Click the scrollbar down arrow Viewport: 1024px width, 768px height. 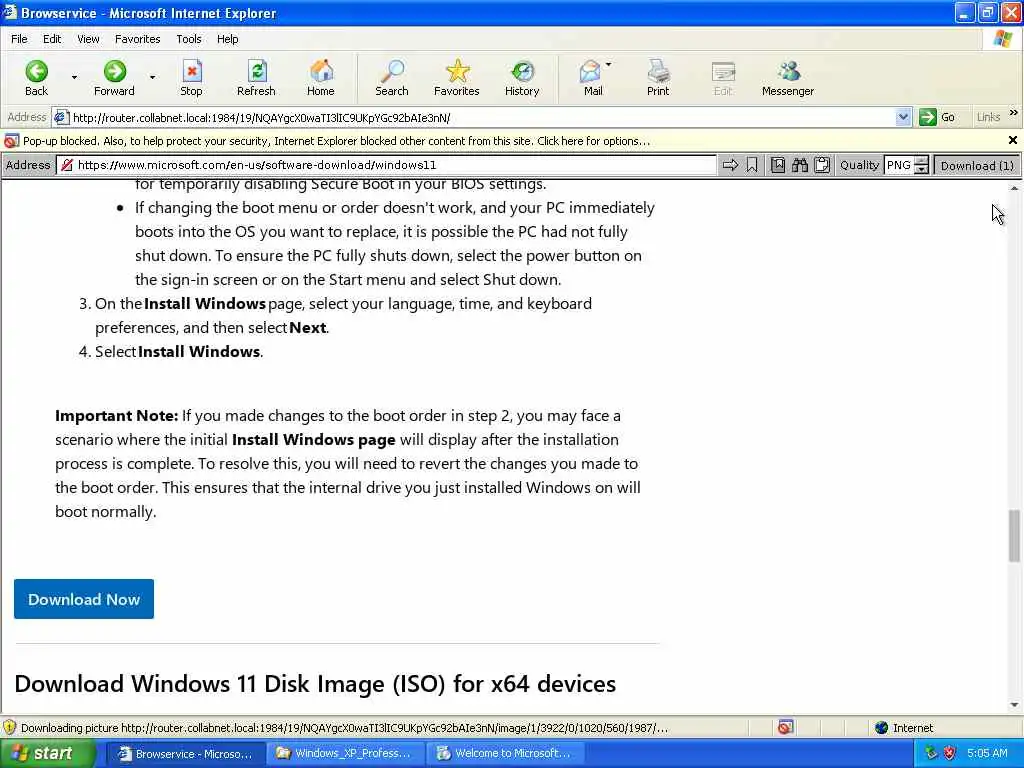1014,705
